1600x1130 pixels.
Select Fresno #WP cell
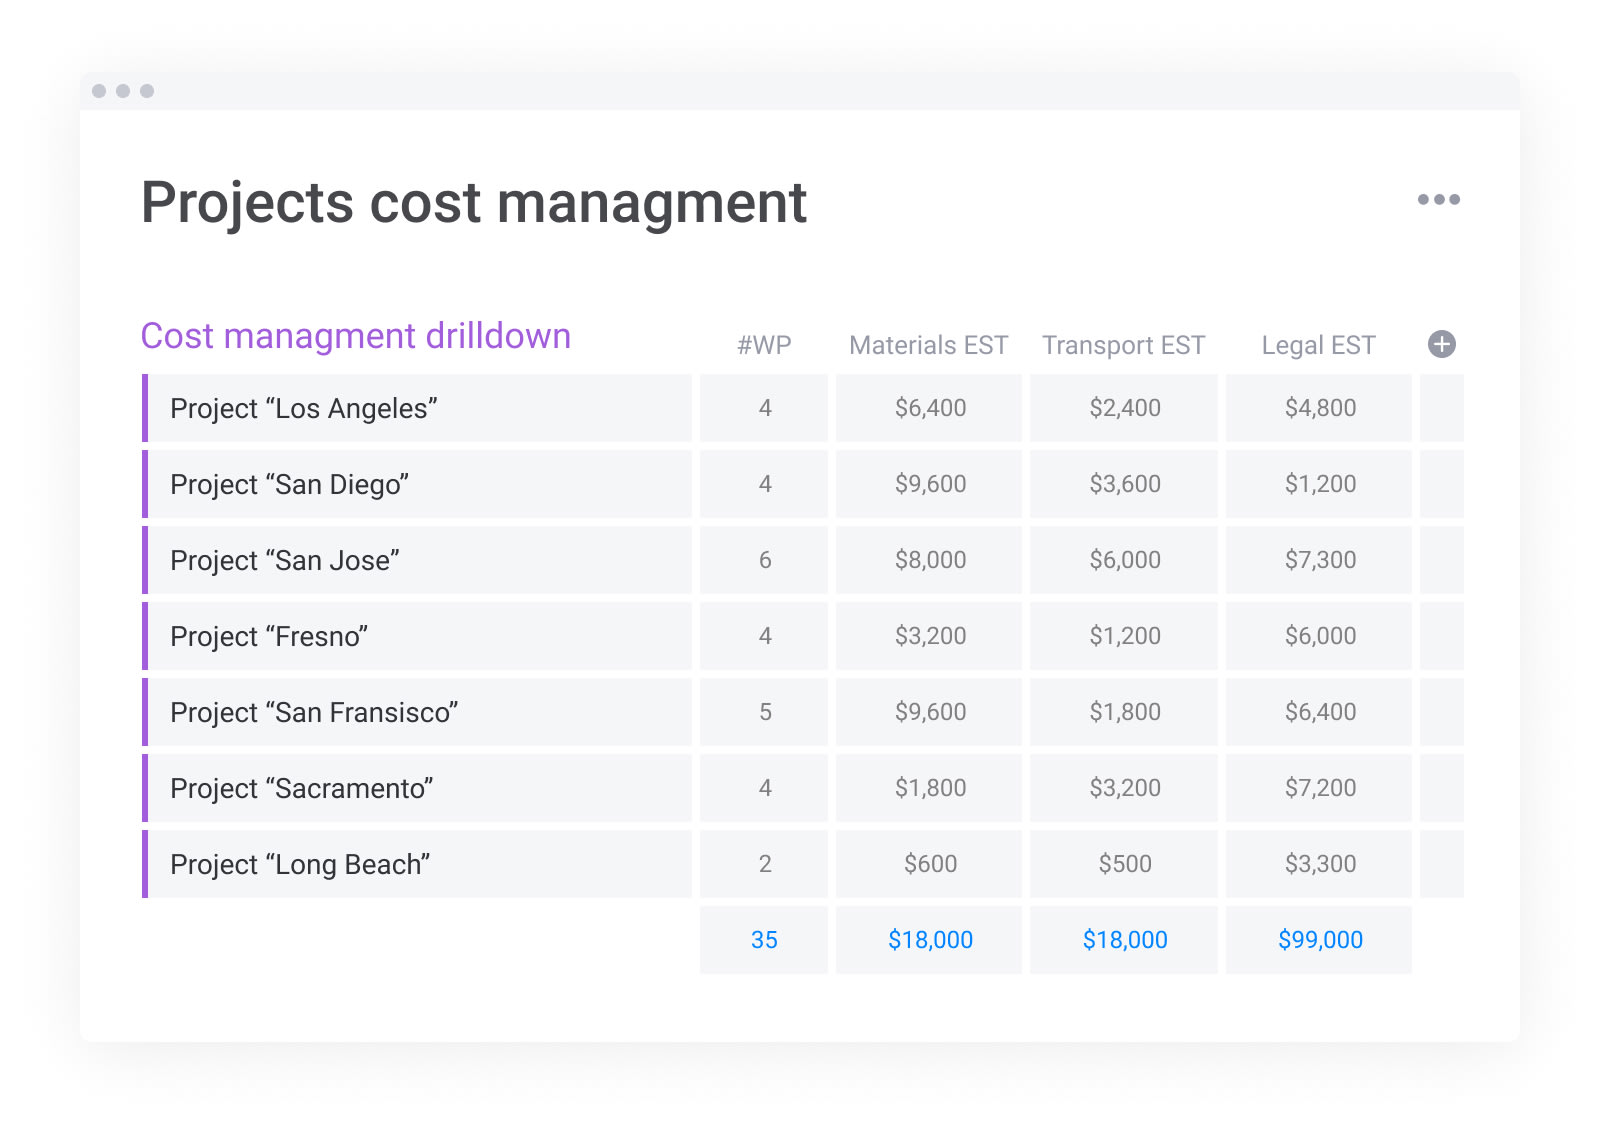tap(764, 636)
